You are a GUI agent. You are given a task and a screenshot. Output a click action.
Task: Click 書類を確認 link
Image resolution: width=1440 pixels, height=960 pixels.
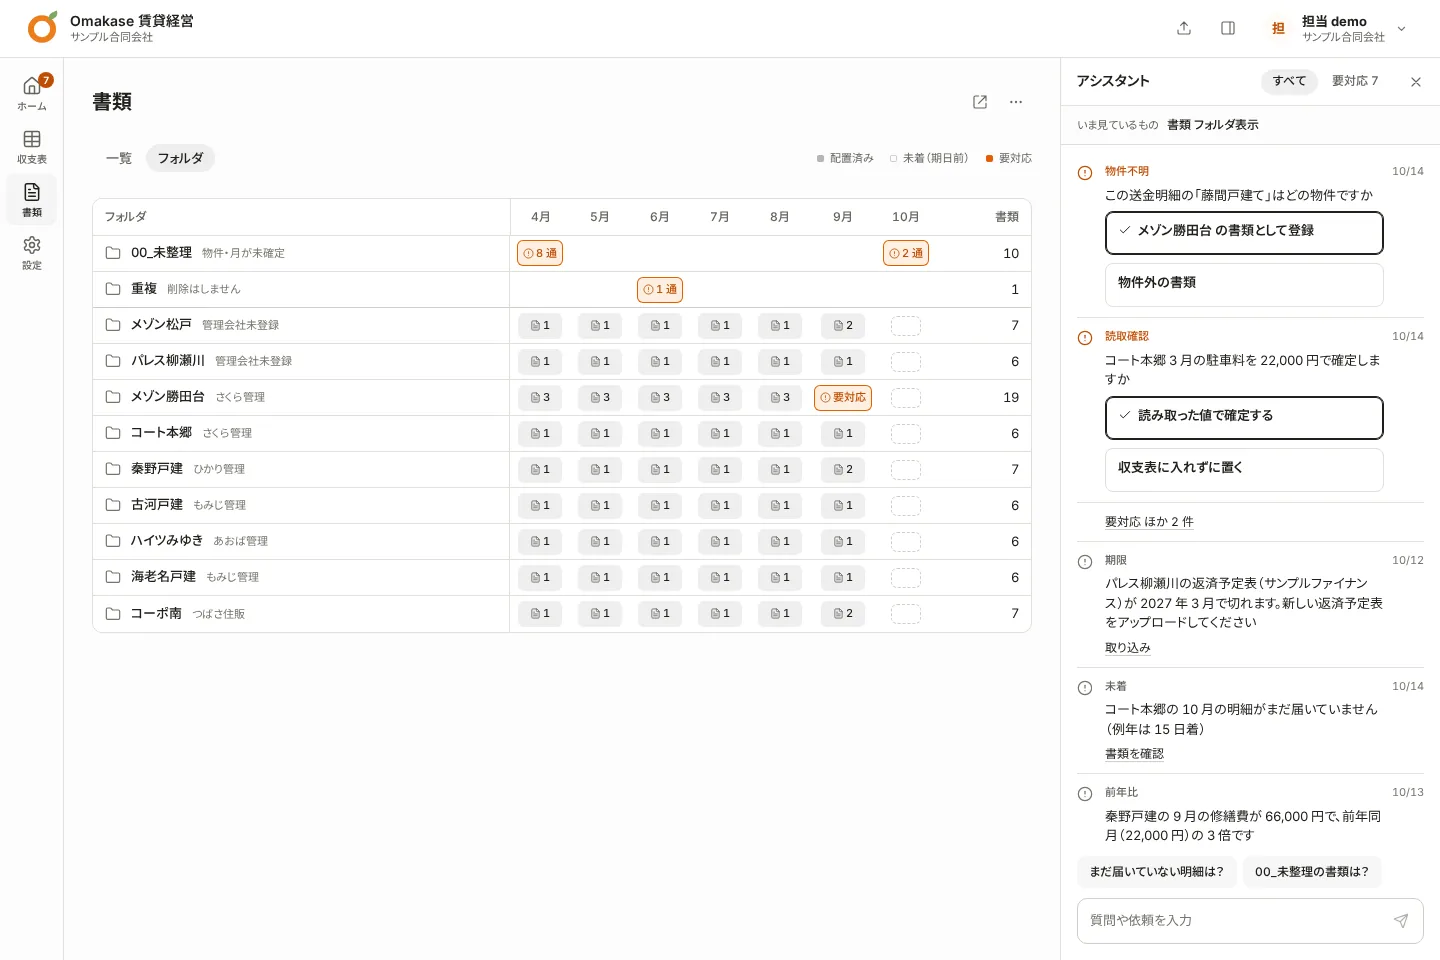point(1134,754)
